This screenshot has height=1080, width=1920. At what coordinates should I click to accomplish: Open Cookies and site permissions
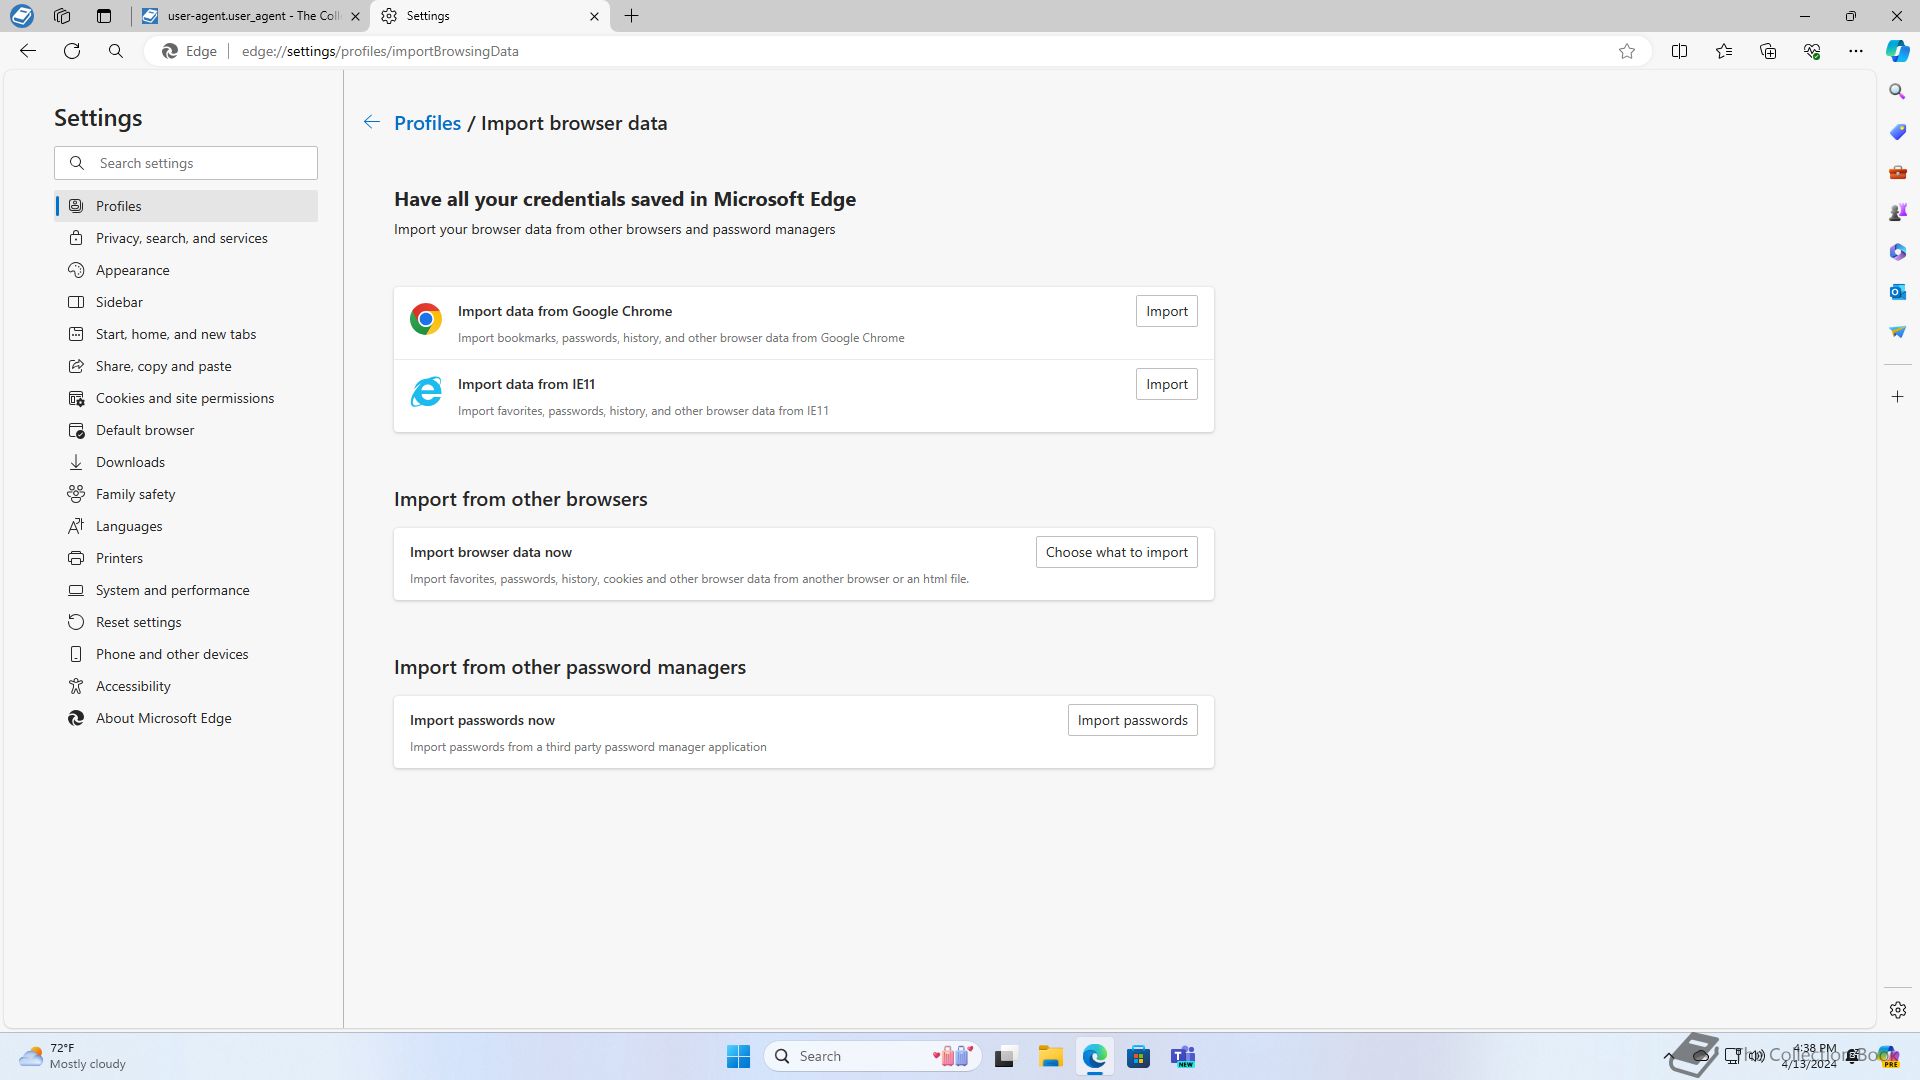186,398
